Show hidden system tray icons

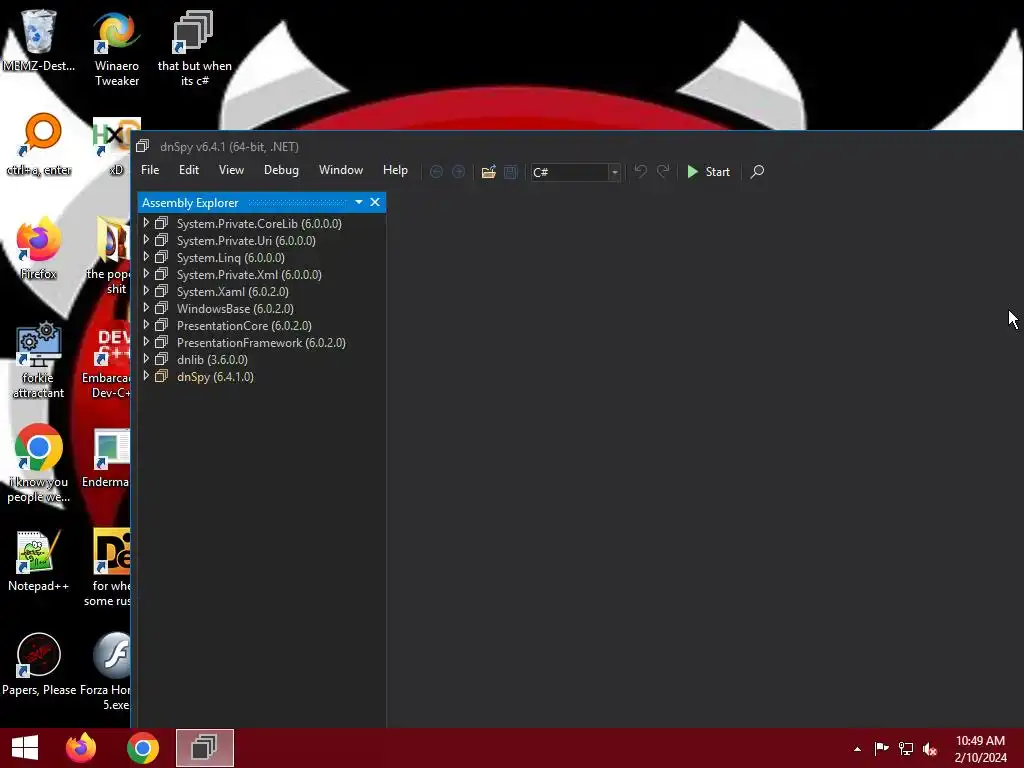point(857,749)
